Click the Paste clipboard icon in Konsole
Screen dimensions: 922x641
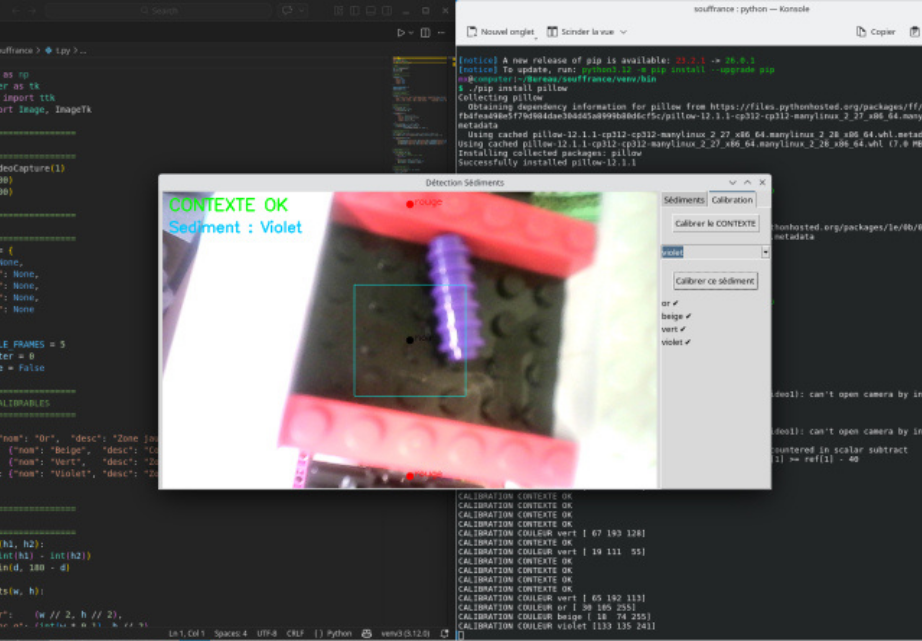pos(915,32)
